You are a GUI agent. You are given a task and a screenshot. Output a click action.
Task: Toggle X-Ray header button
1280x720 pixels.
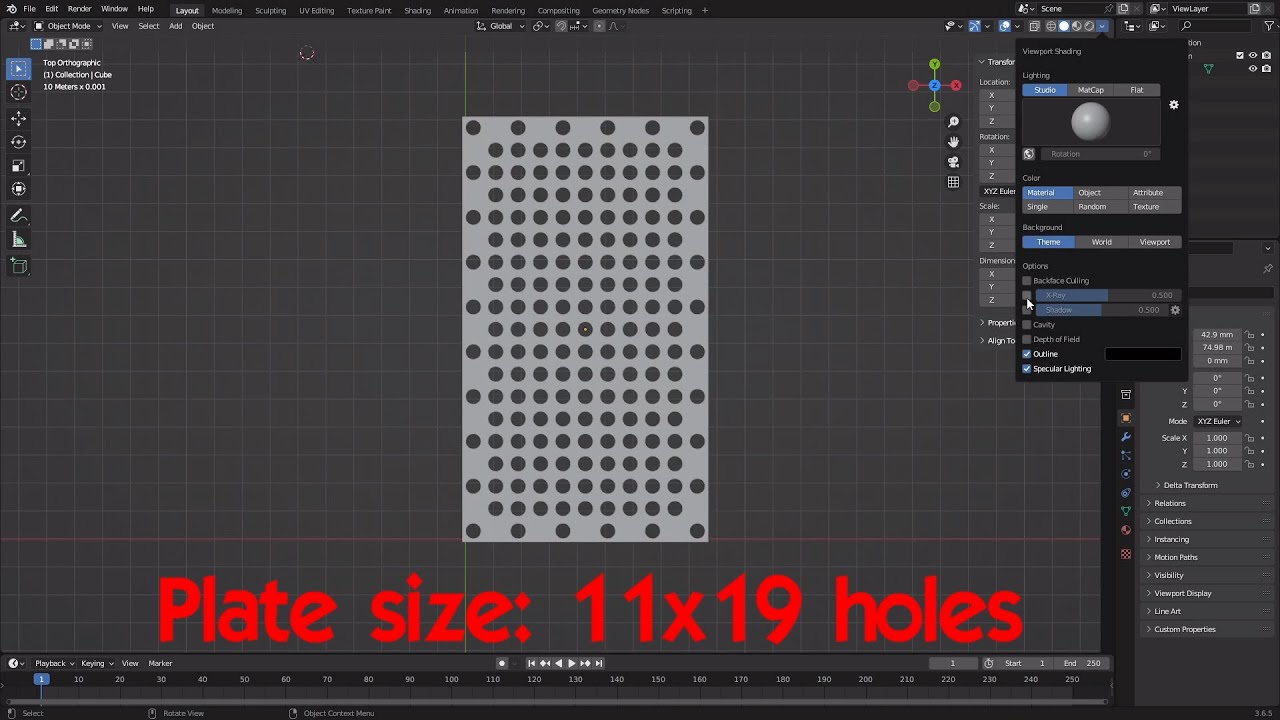[x=1035, y=26]
